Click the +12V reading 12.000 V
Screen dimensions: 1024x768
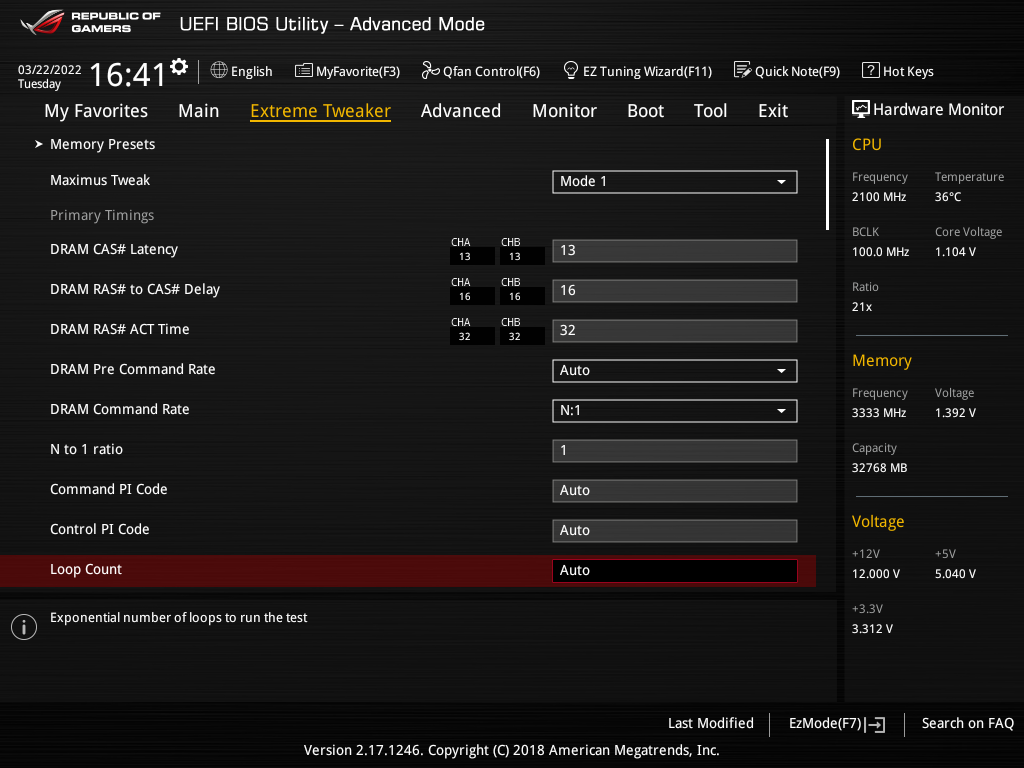875,573
